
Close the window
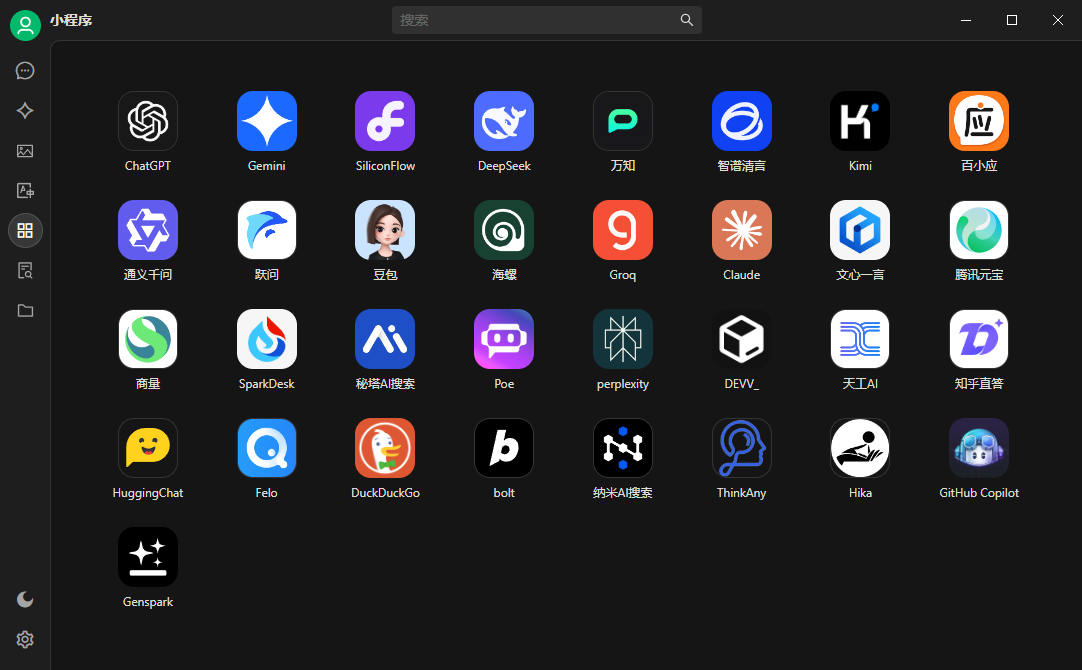pos(1058,20)
